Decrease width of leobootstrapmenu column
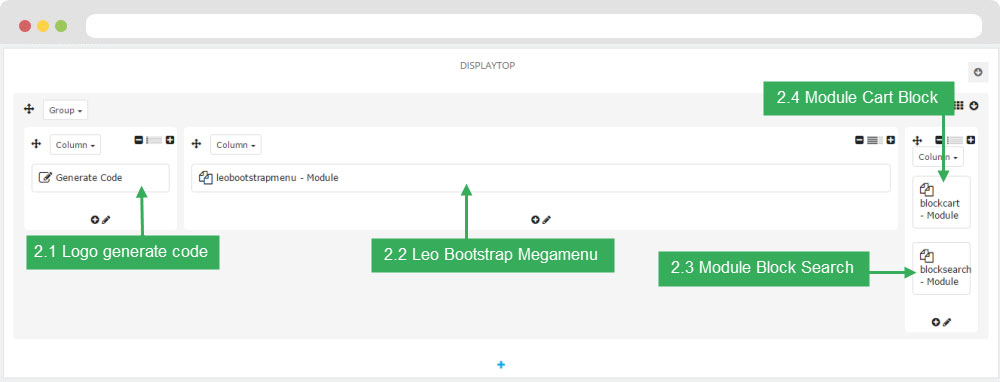 [860, 140]
